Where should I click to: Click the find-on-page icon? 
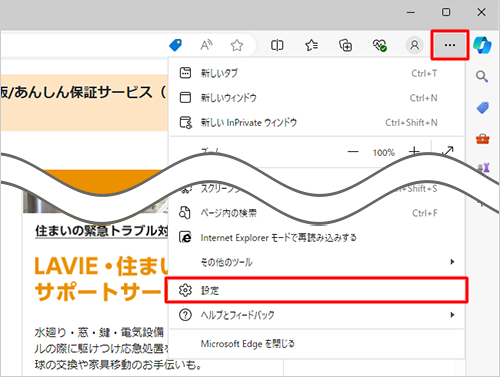(x=185, y=213)
